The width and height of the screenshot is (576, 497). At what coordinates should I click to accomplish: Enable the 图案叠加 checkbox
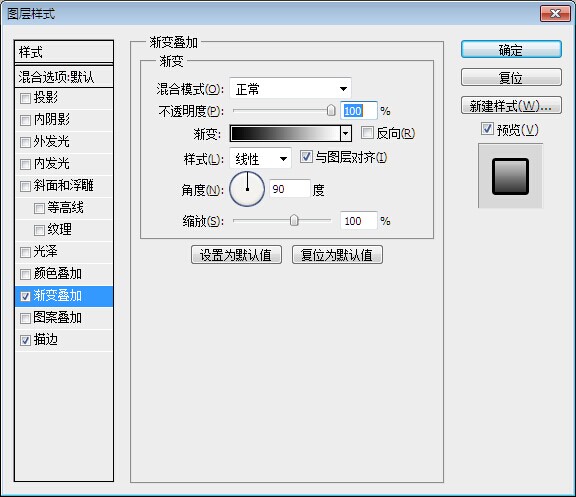point(25,318)
